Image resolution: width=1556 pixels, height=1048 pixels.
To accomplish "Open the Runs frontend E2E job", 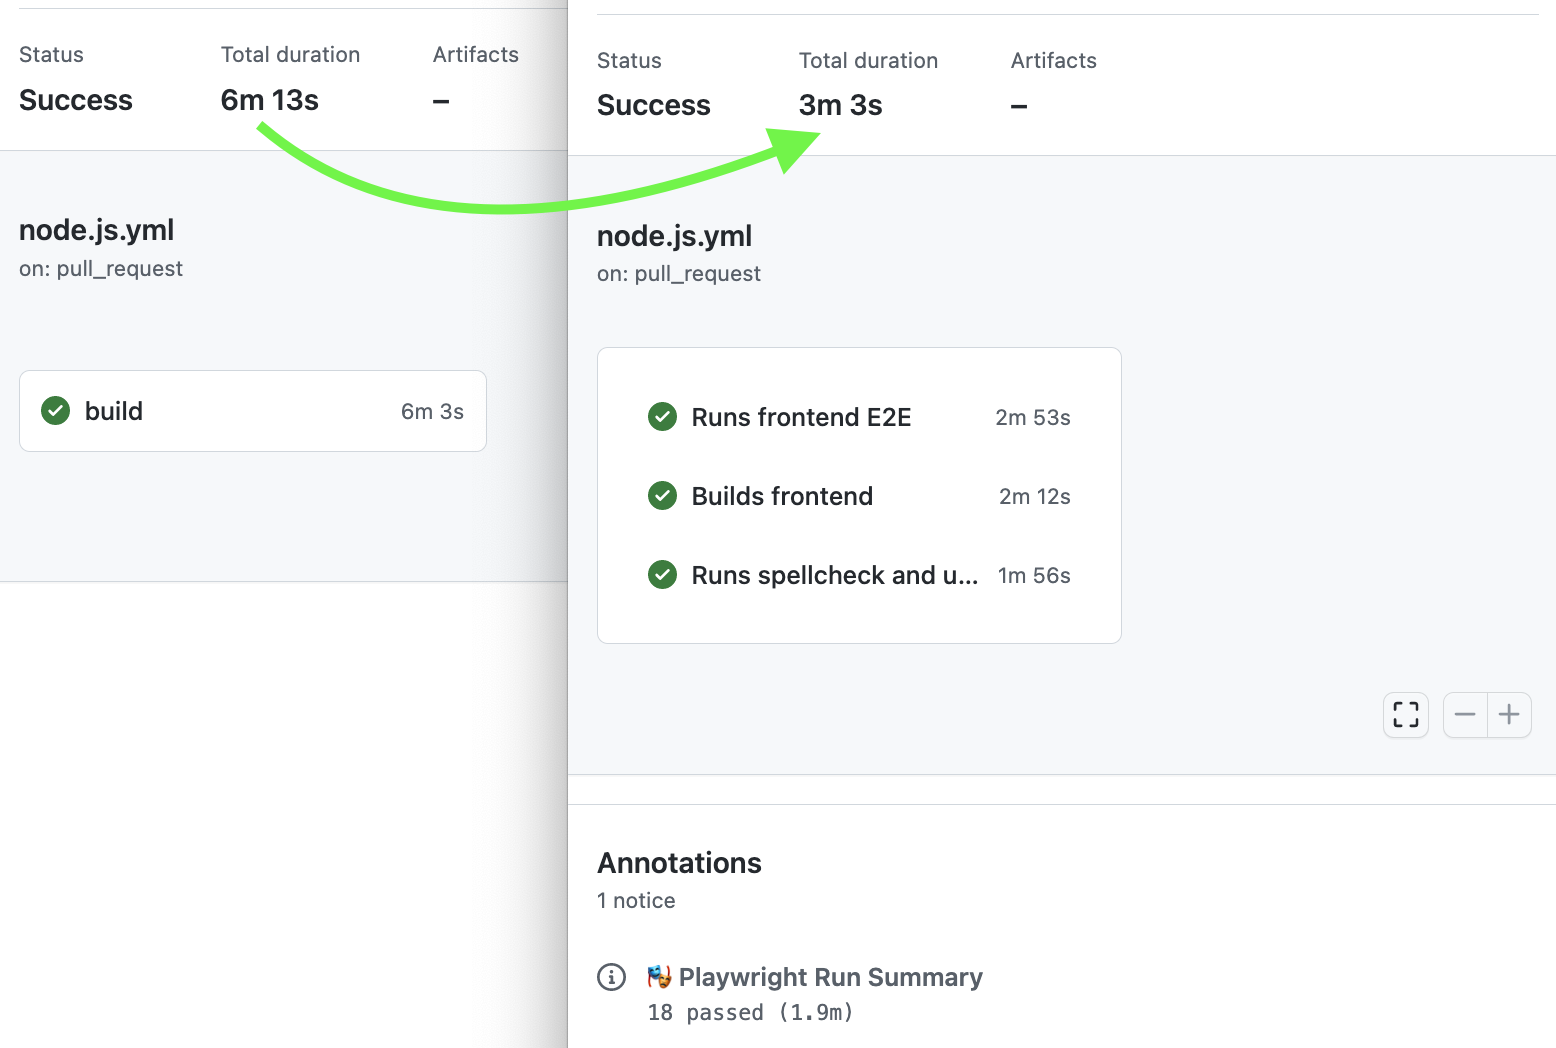I will (x=801, y=417).
